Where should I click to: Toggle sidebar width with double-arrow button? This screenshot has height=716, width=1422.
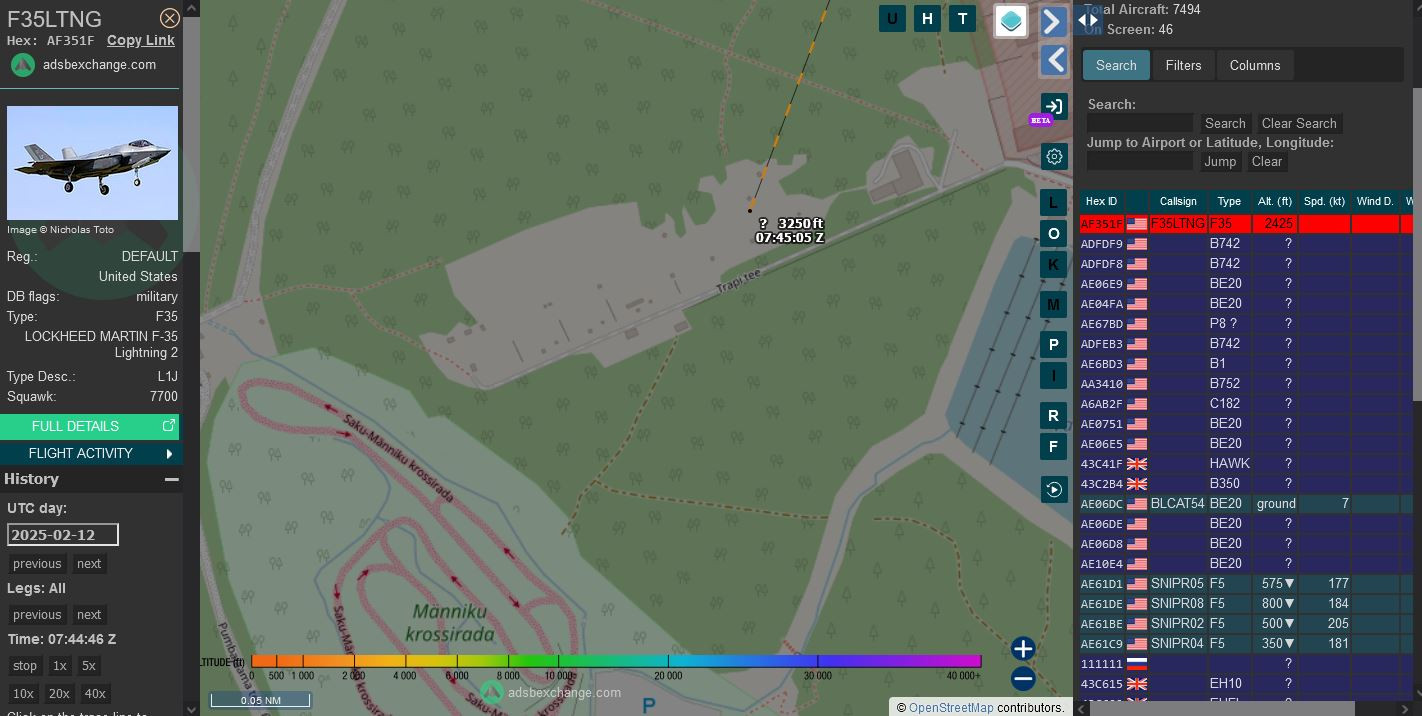click(1089, 19)
